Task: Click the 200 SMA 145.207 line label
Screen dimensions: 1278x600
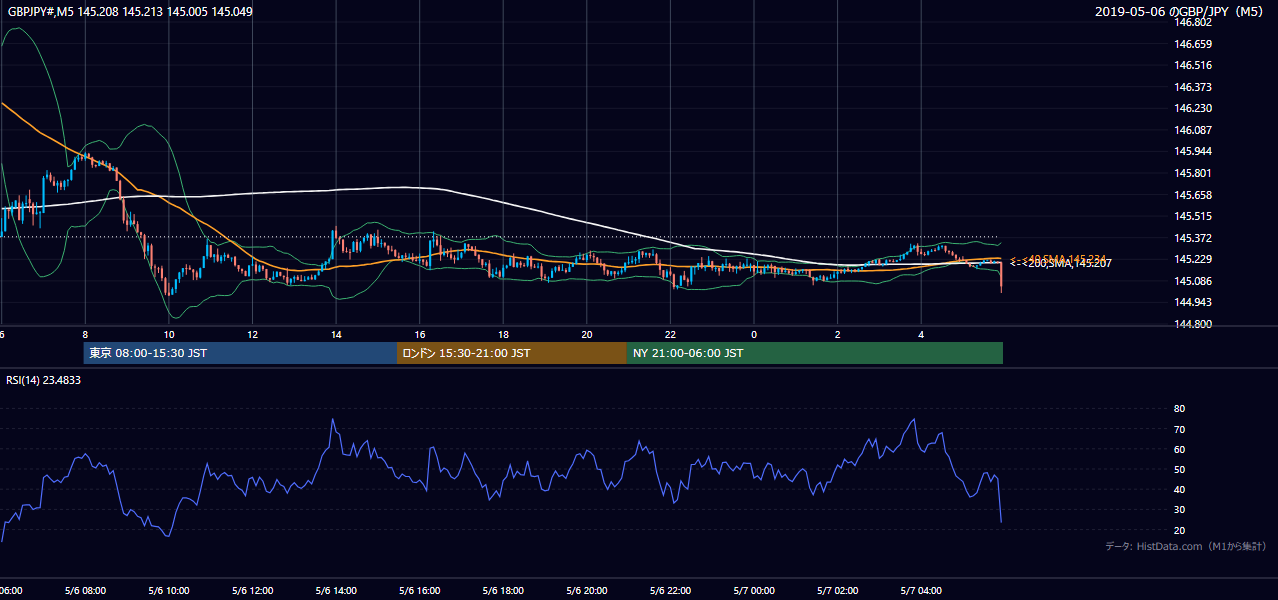Action: pos(1062,263)
